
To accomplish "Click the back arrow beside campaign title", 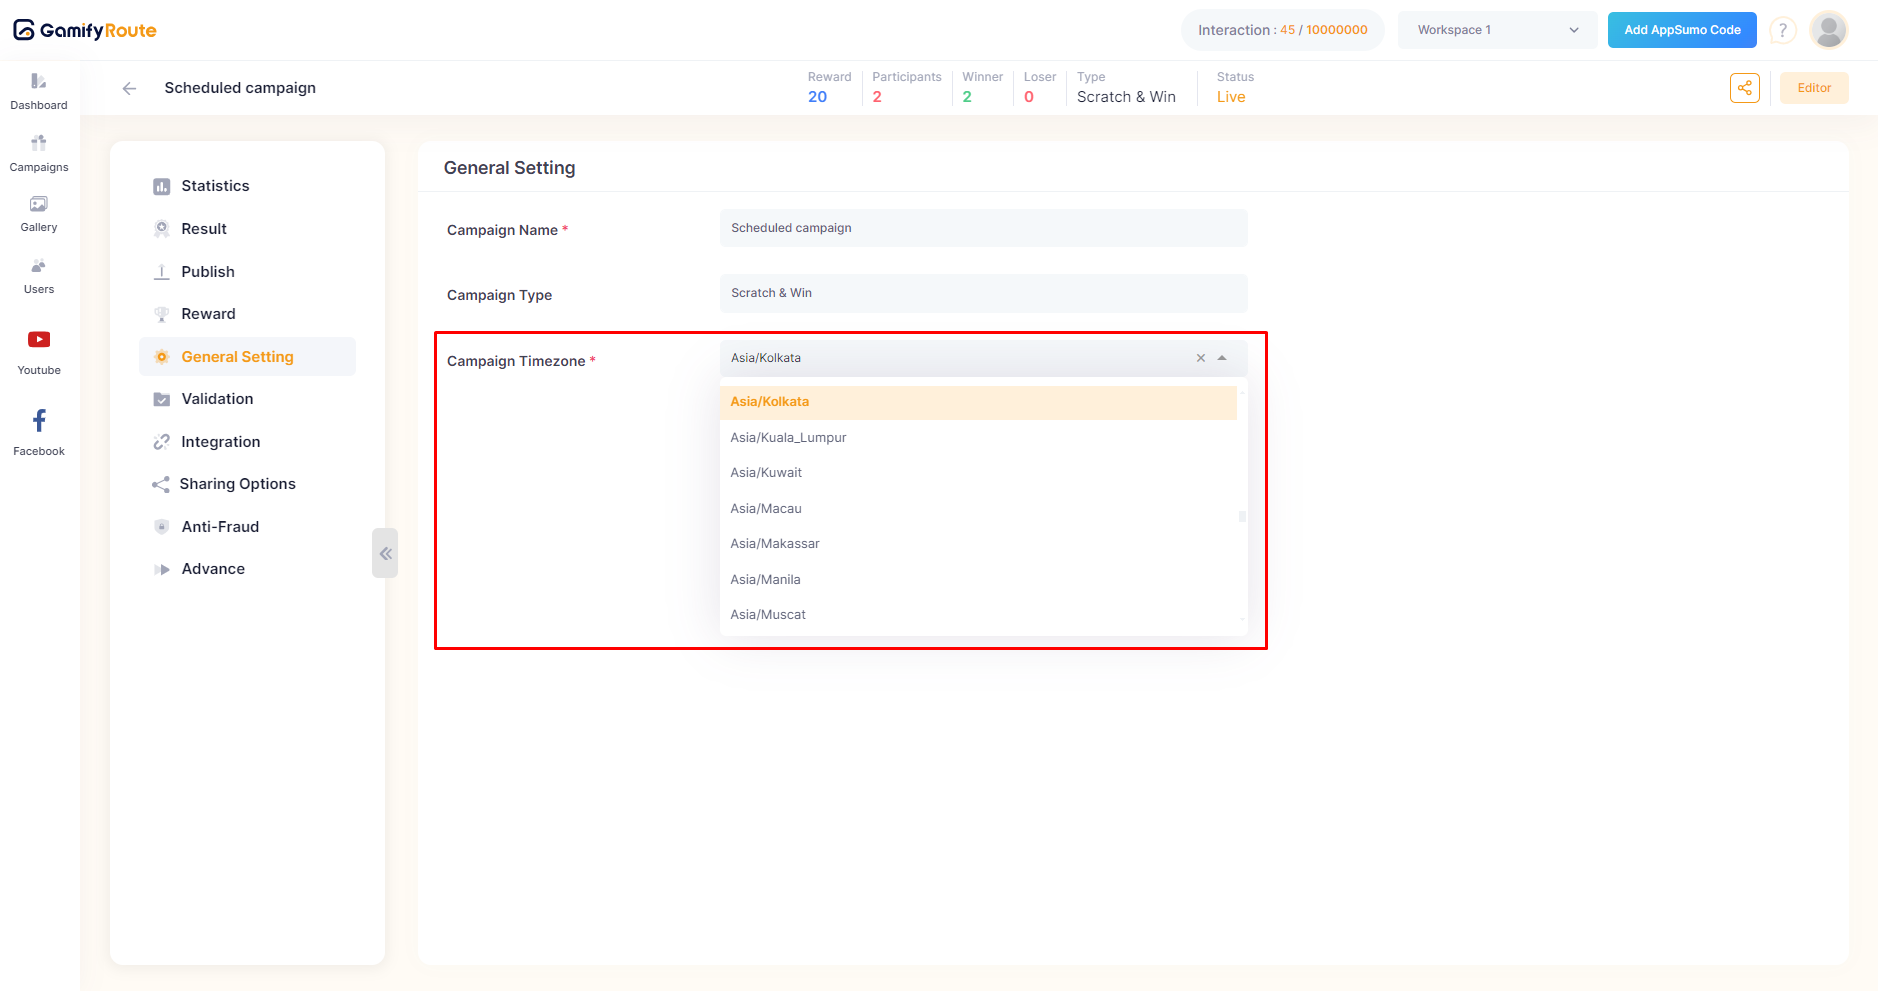I will (129, 88).
